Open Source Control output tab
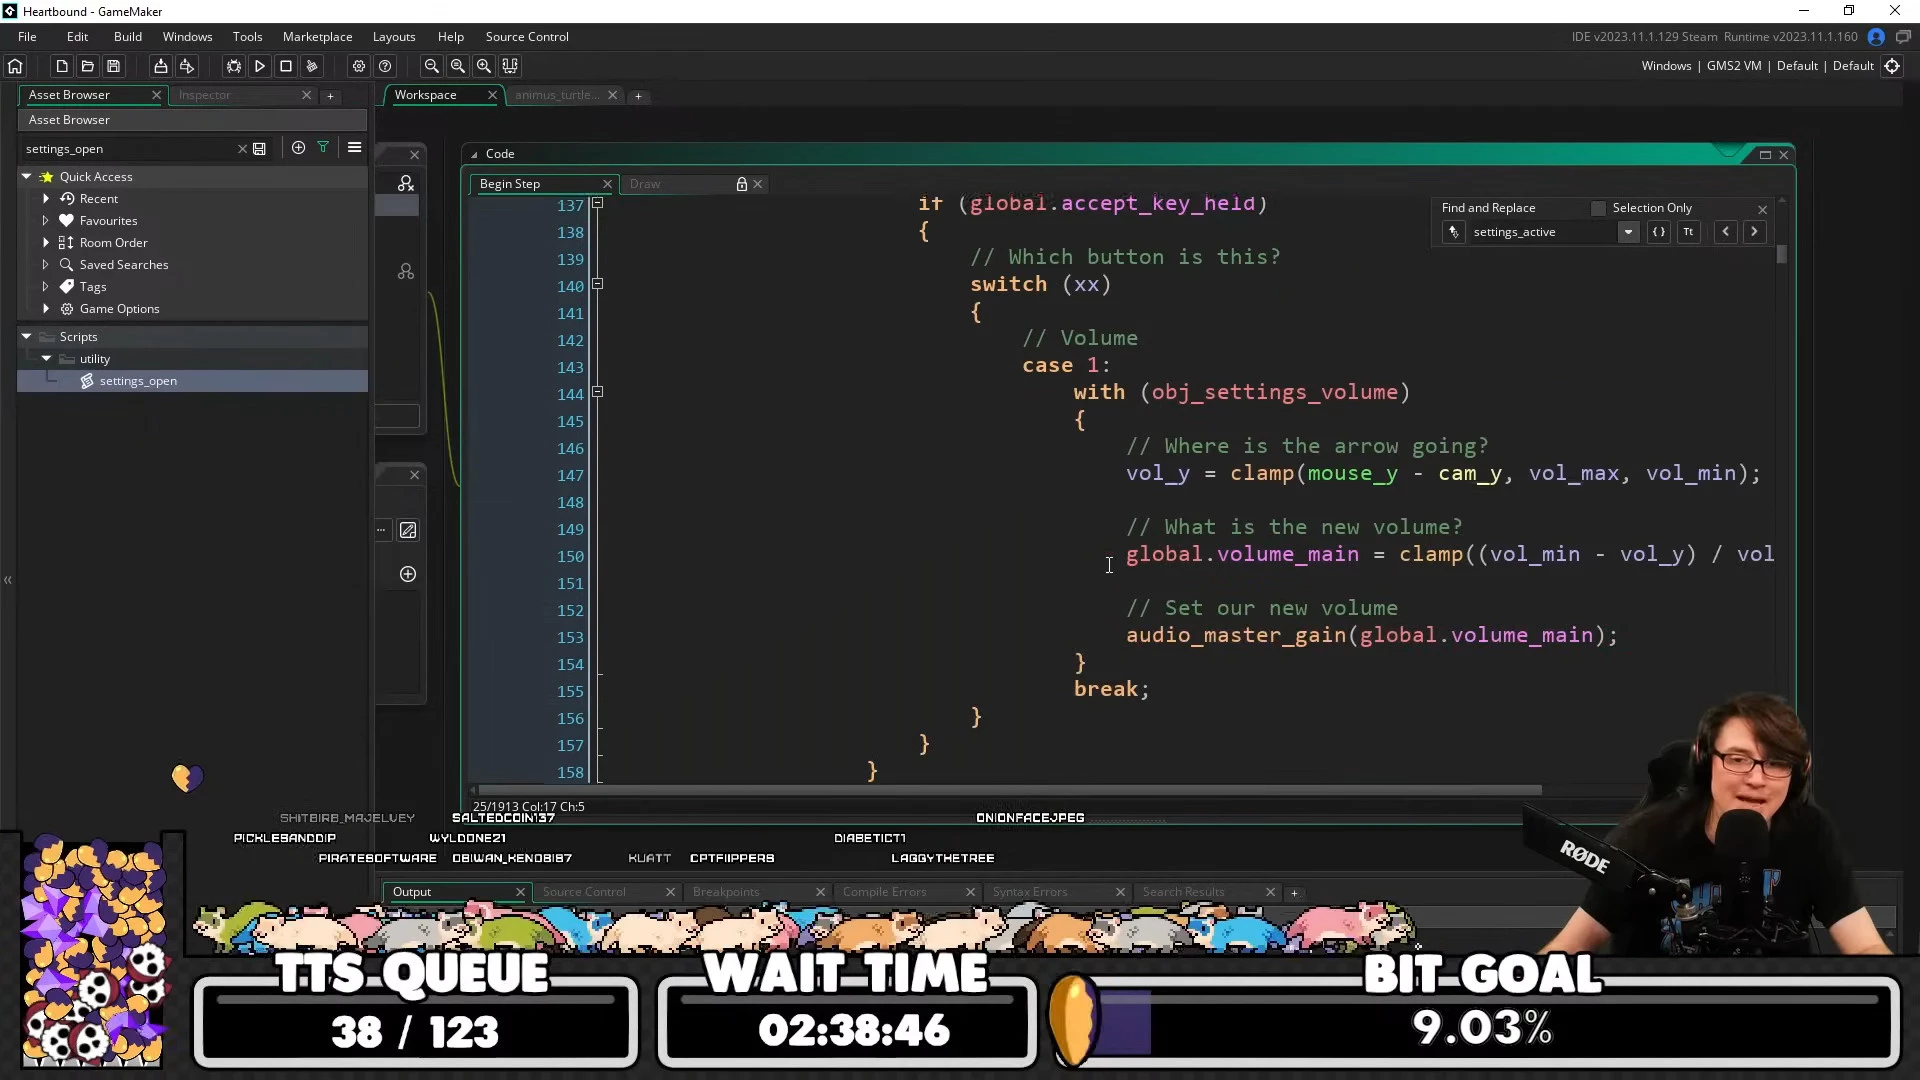 (584, 892)
